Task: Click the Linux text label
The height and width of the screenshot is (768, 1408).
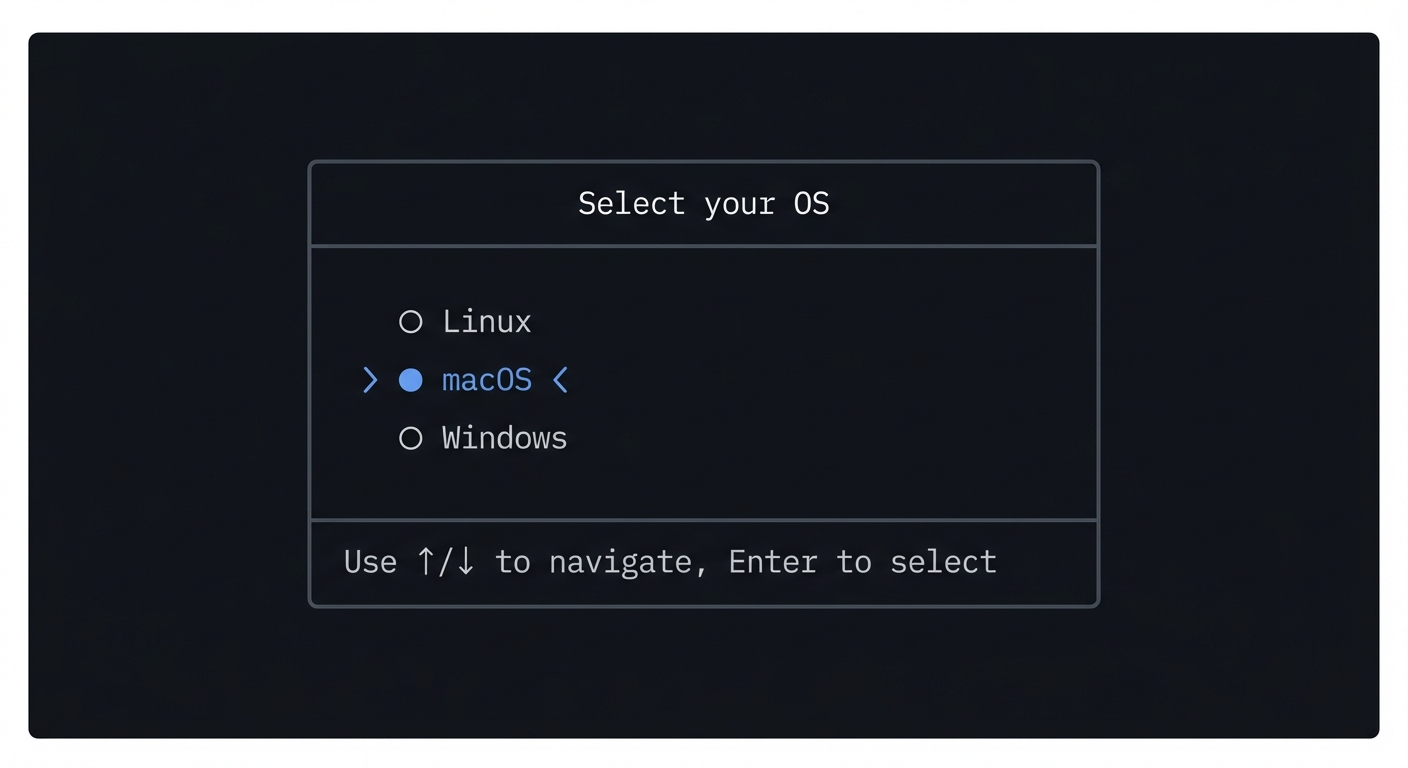Action: (x=486, y=321)
